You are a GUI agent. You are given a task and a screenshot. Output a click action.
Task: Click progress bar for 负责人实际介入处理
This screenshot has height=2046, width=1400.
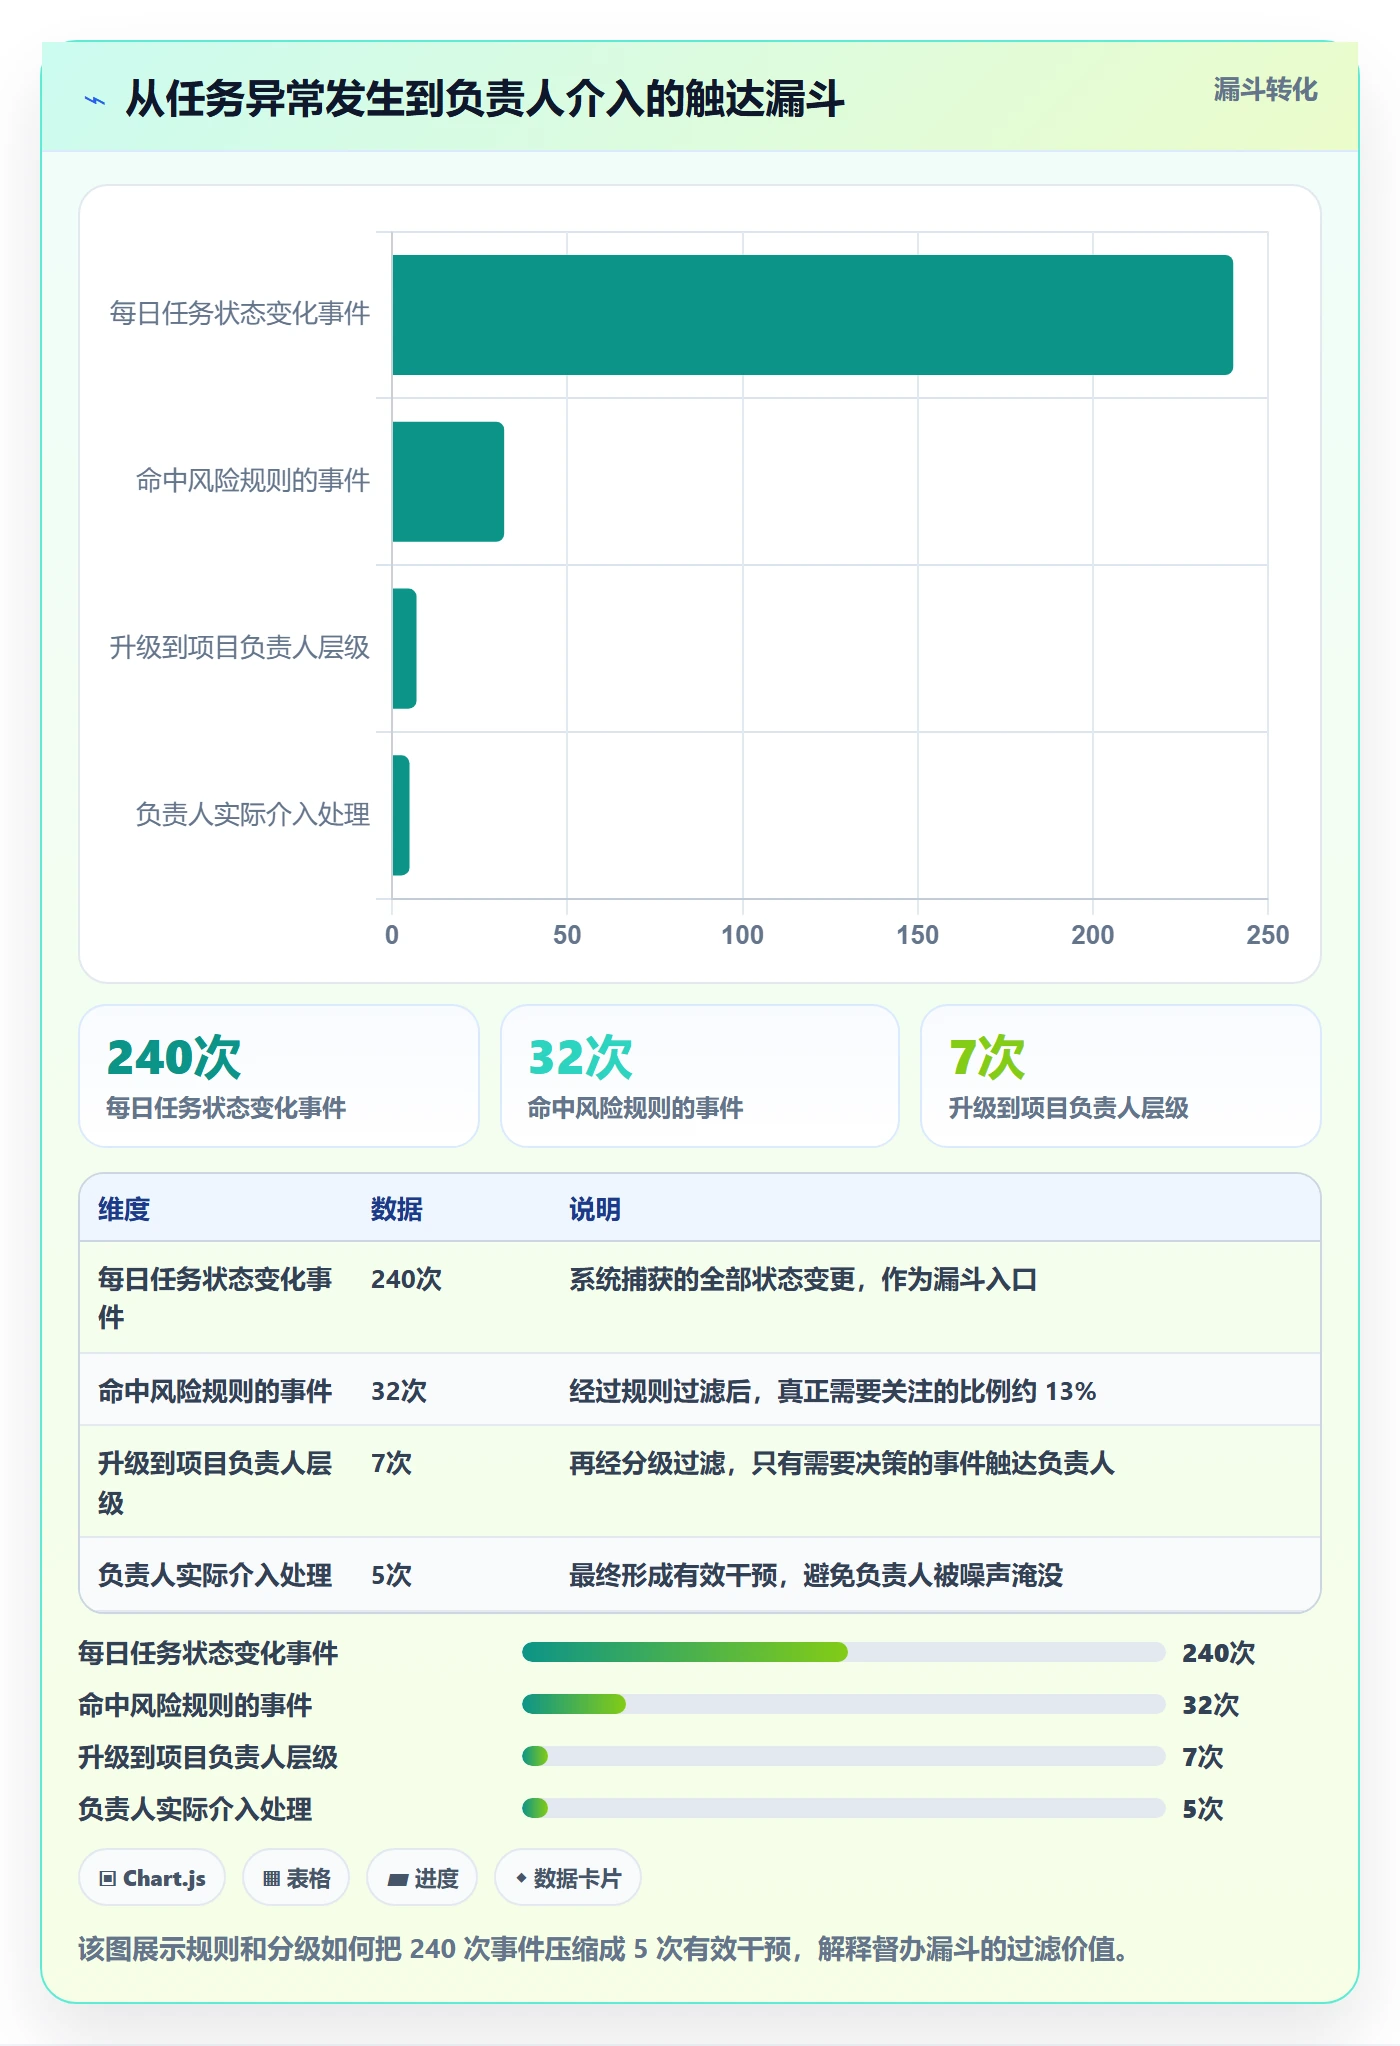(x=843, y=1808)
